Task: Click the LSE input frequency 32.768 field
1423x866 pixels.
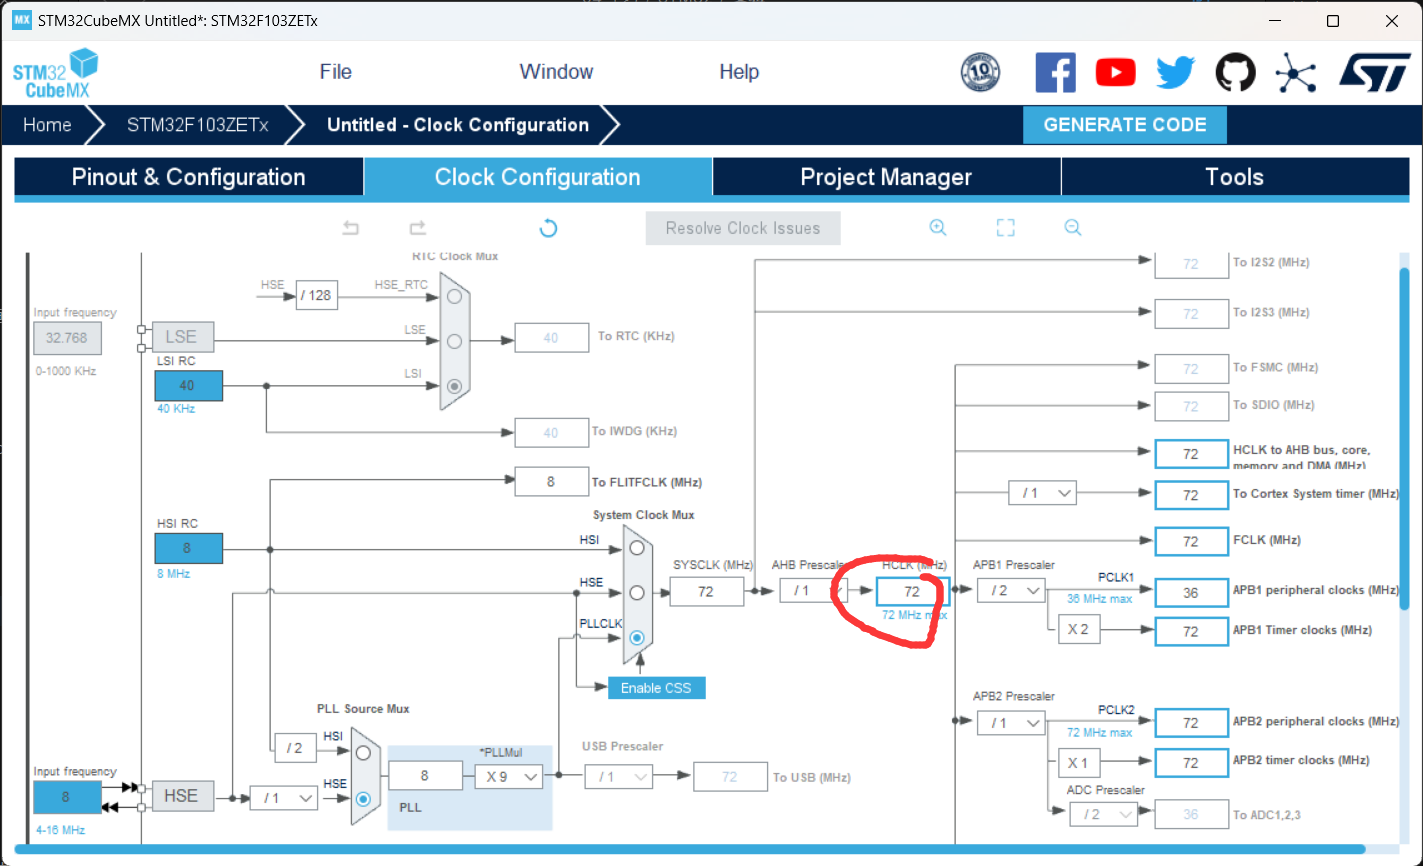Action: [67, 338]
